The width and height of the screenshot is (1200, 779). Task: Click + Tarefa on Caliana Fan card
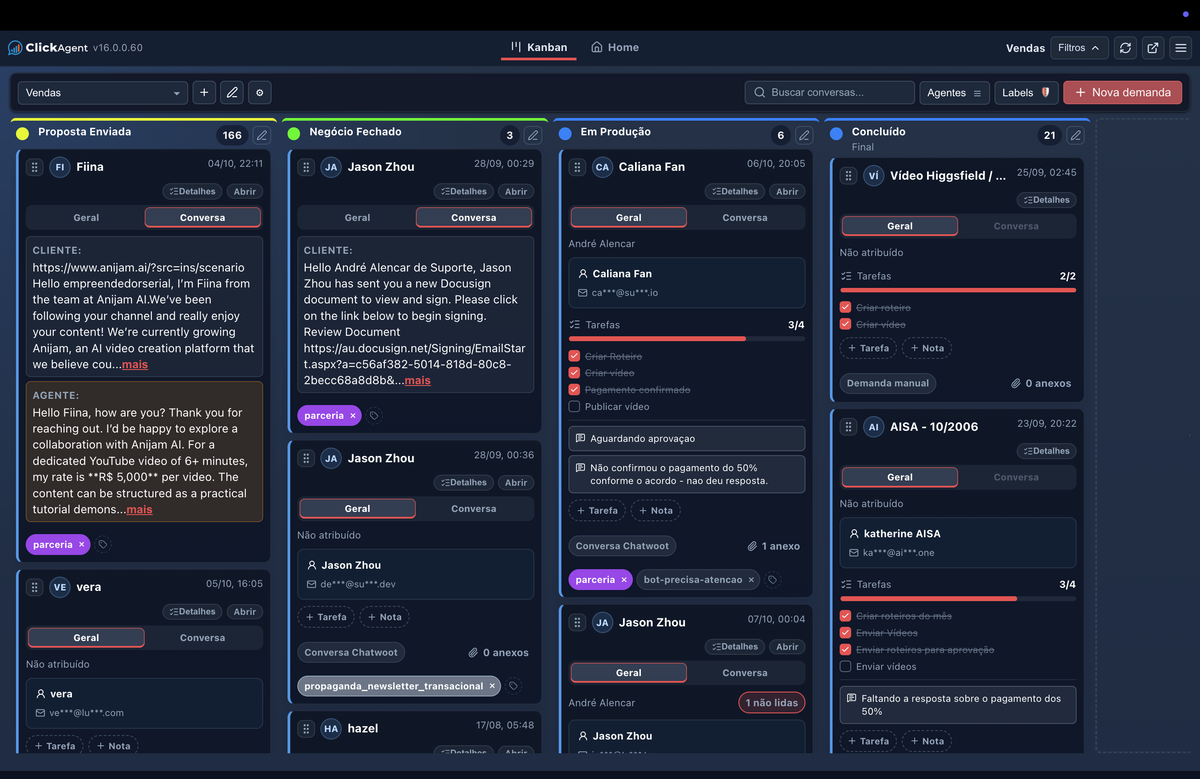click(596, 510)
